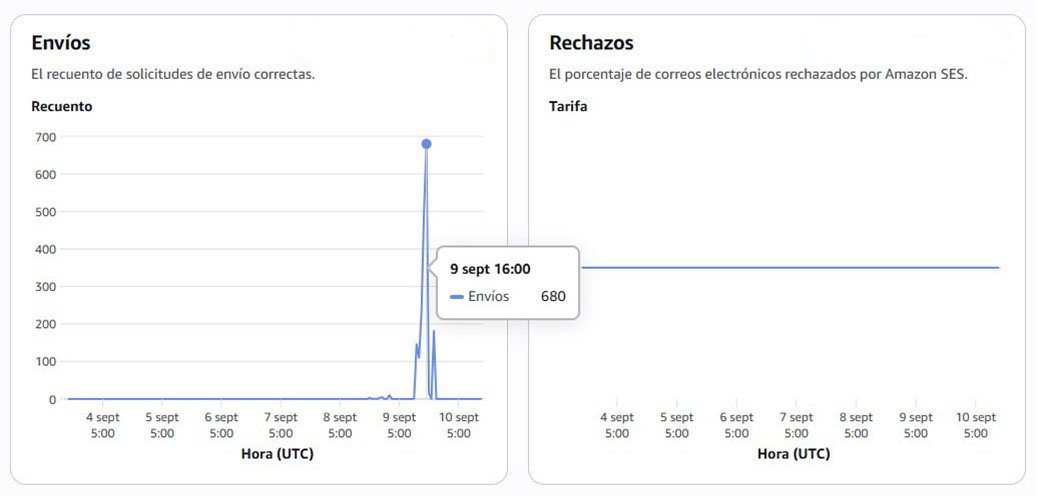Click the "9 sept 16:00" tooltip header
Viewport: 1038px width, 499px height.
(490, 269)
